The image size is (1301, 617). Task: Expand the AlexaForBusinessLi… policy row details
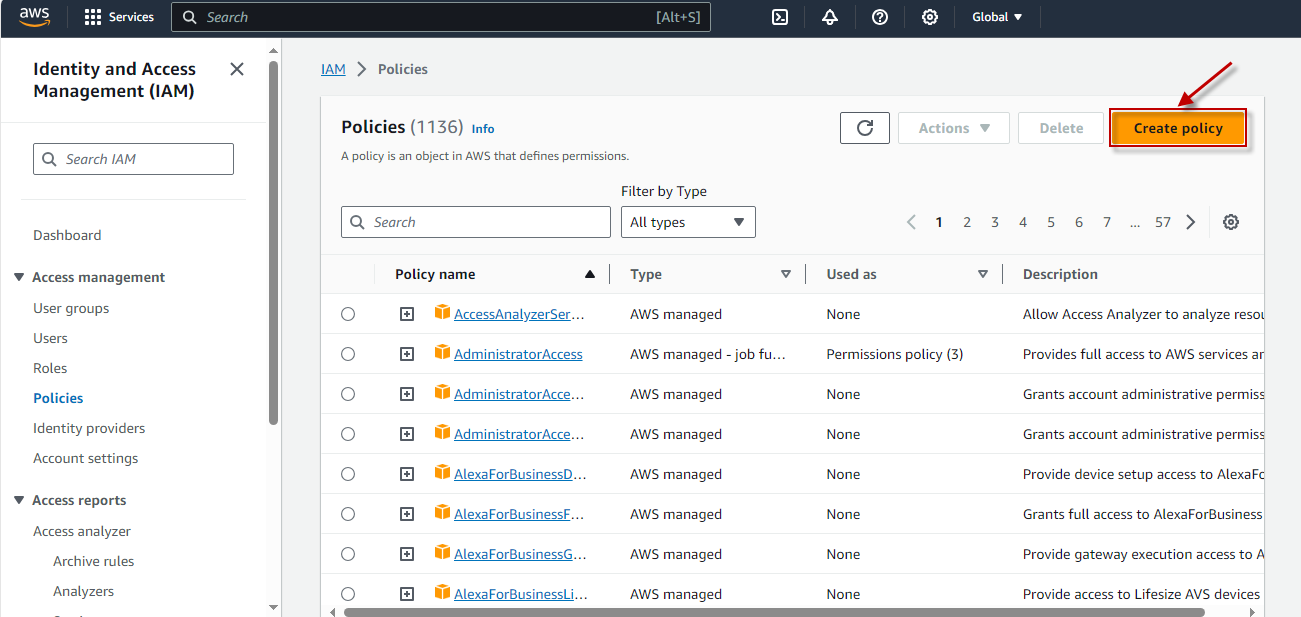click(x=407, y=594)
